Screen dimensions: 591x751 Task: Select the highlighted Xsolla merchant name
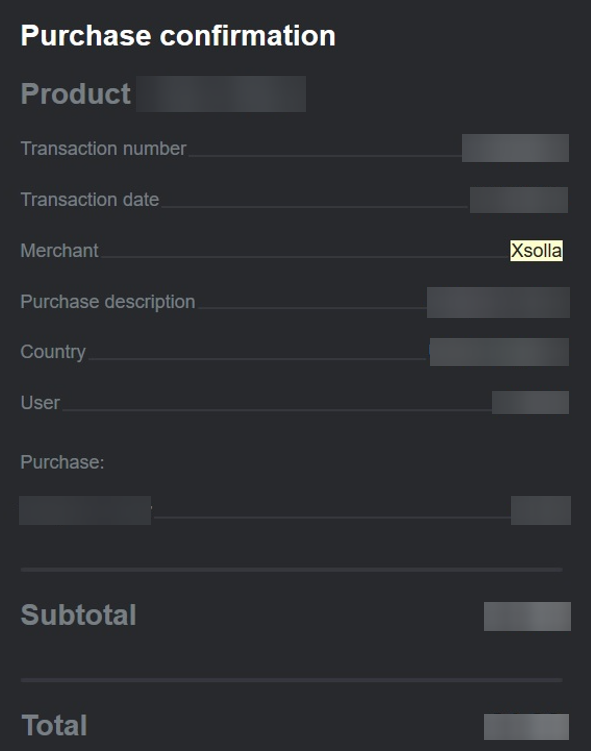point(536,250)
